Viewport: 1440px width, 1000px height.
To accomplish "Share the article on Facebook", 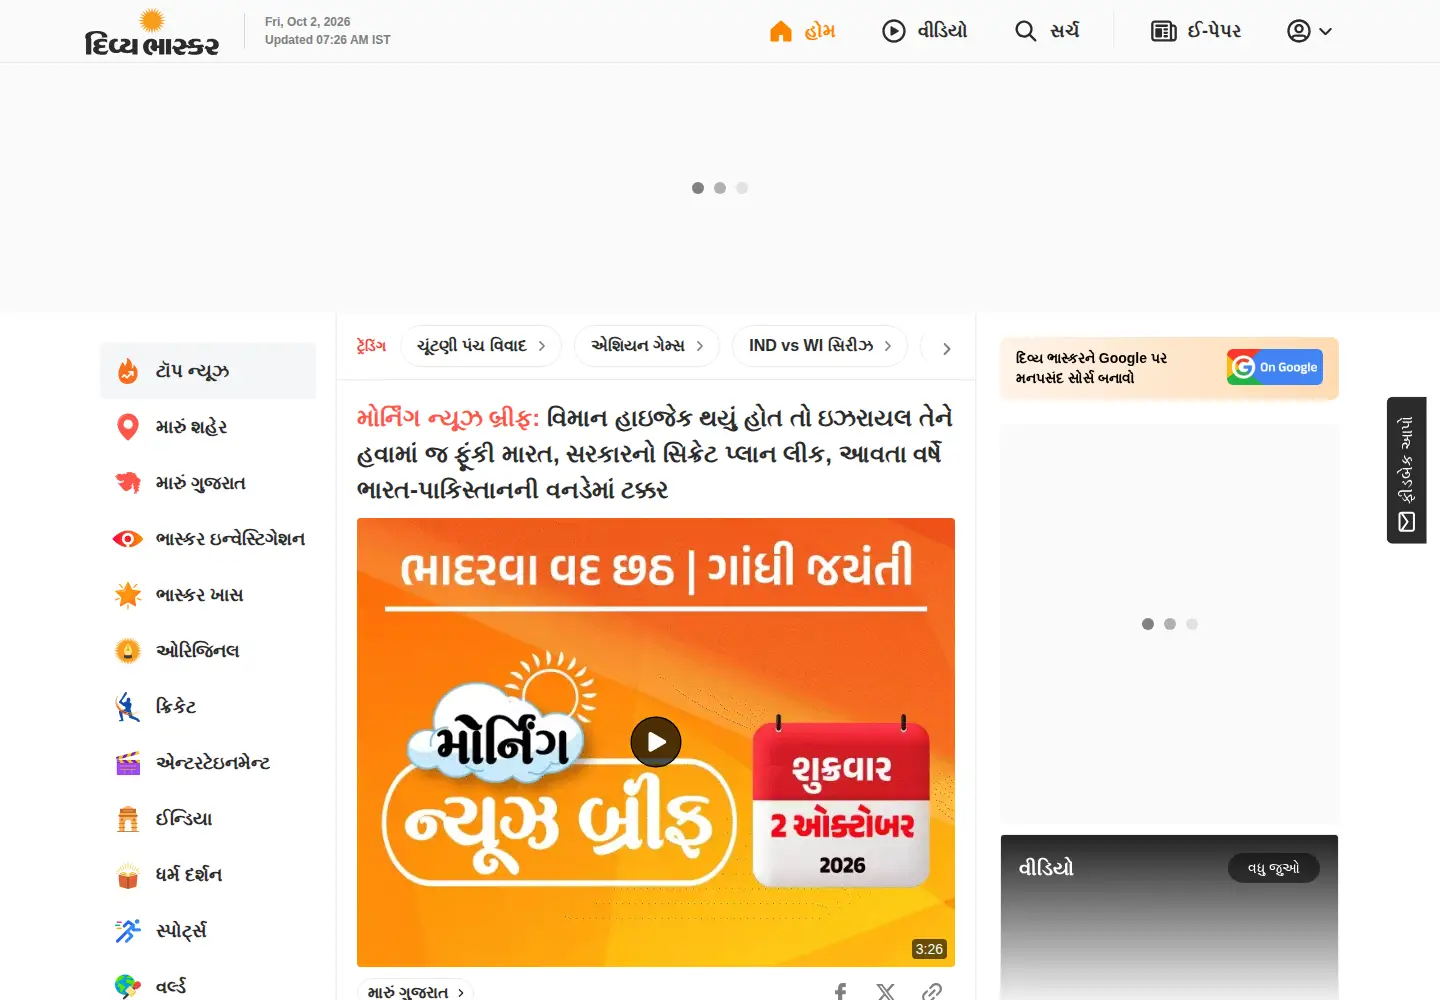I will [x=840, y=992].
